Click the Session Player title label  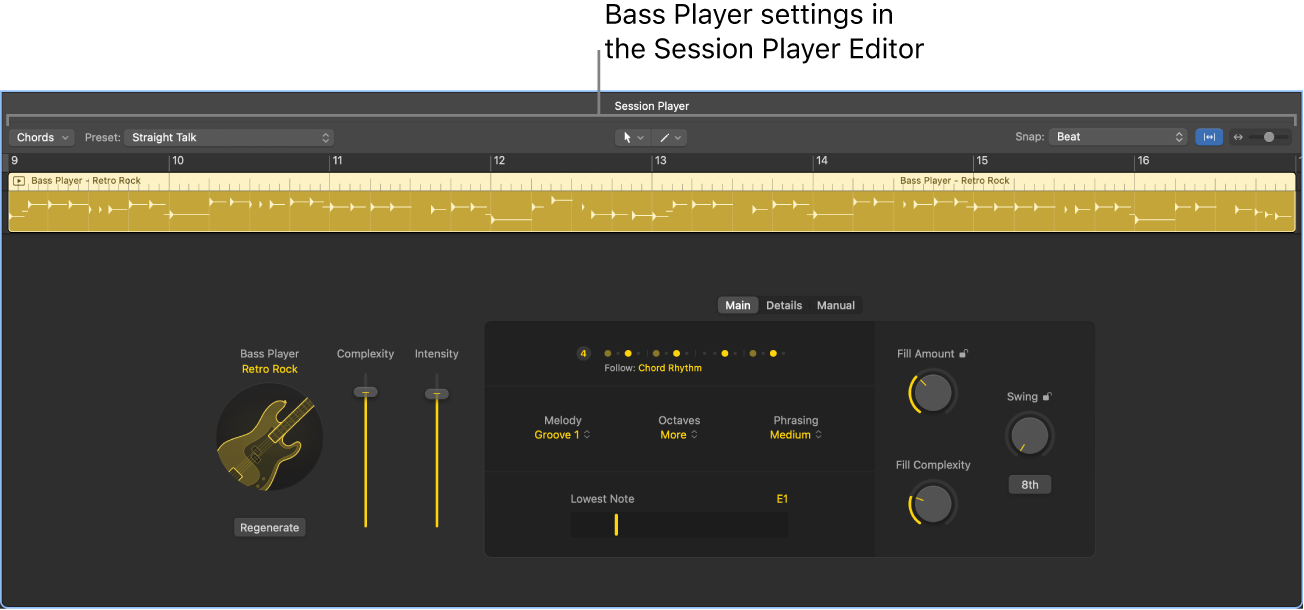652,106
